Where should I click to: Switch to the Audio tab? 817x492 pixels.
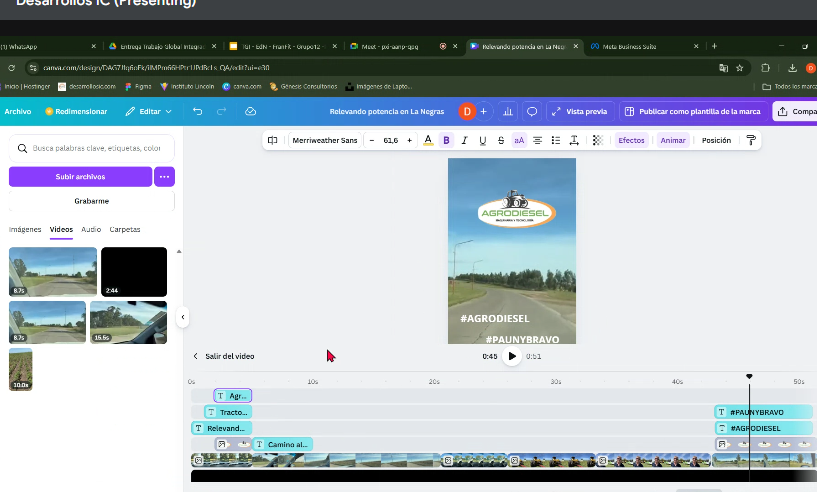click(x=91, y=229)
